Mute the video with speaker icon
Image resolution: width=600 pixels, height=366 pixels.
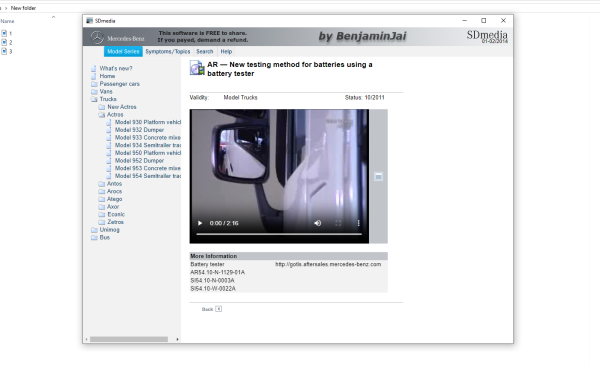coord(318,223)
